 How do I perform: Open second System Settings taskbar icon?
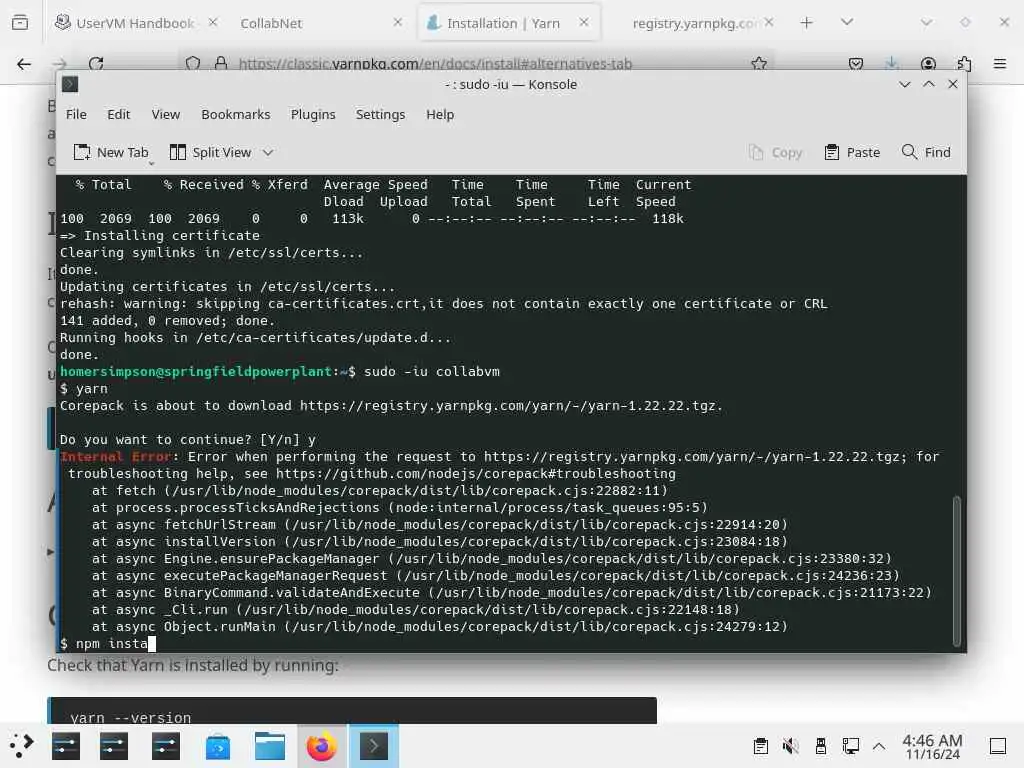coord(114,746)
